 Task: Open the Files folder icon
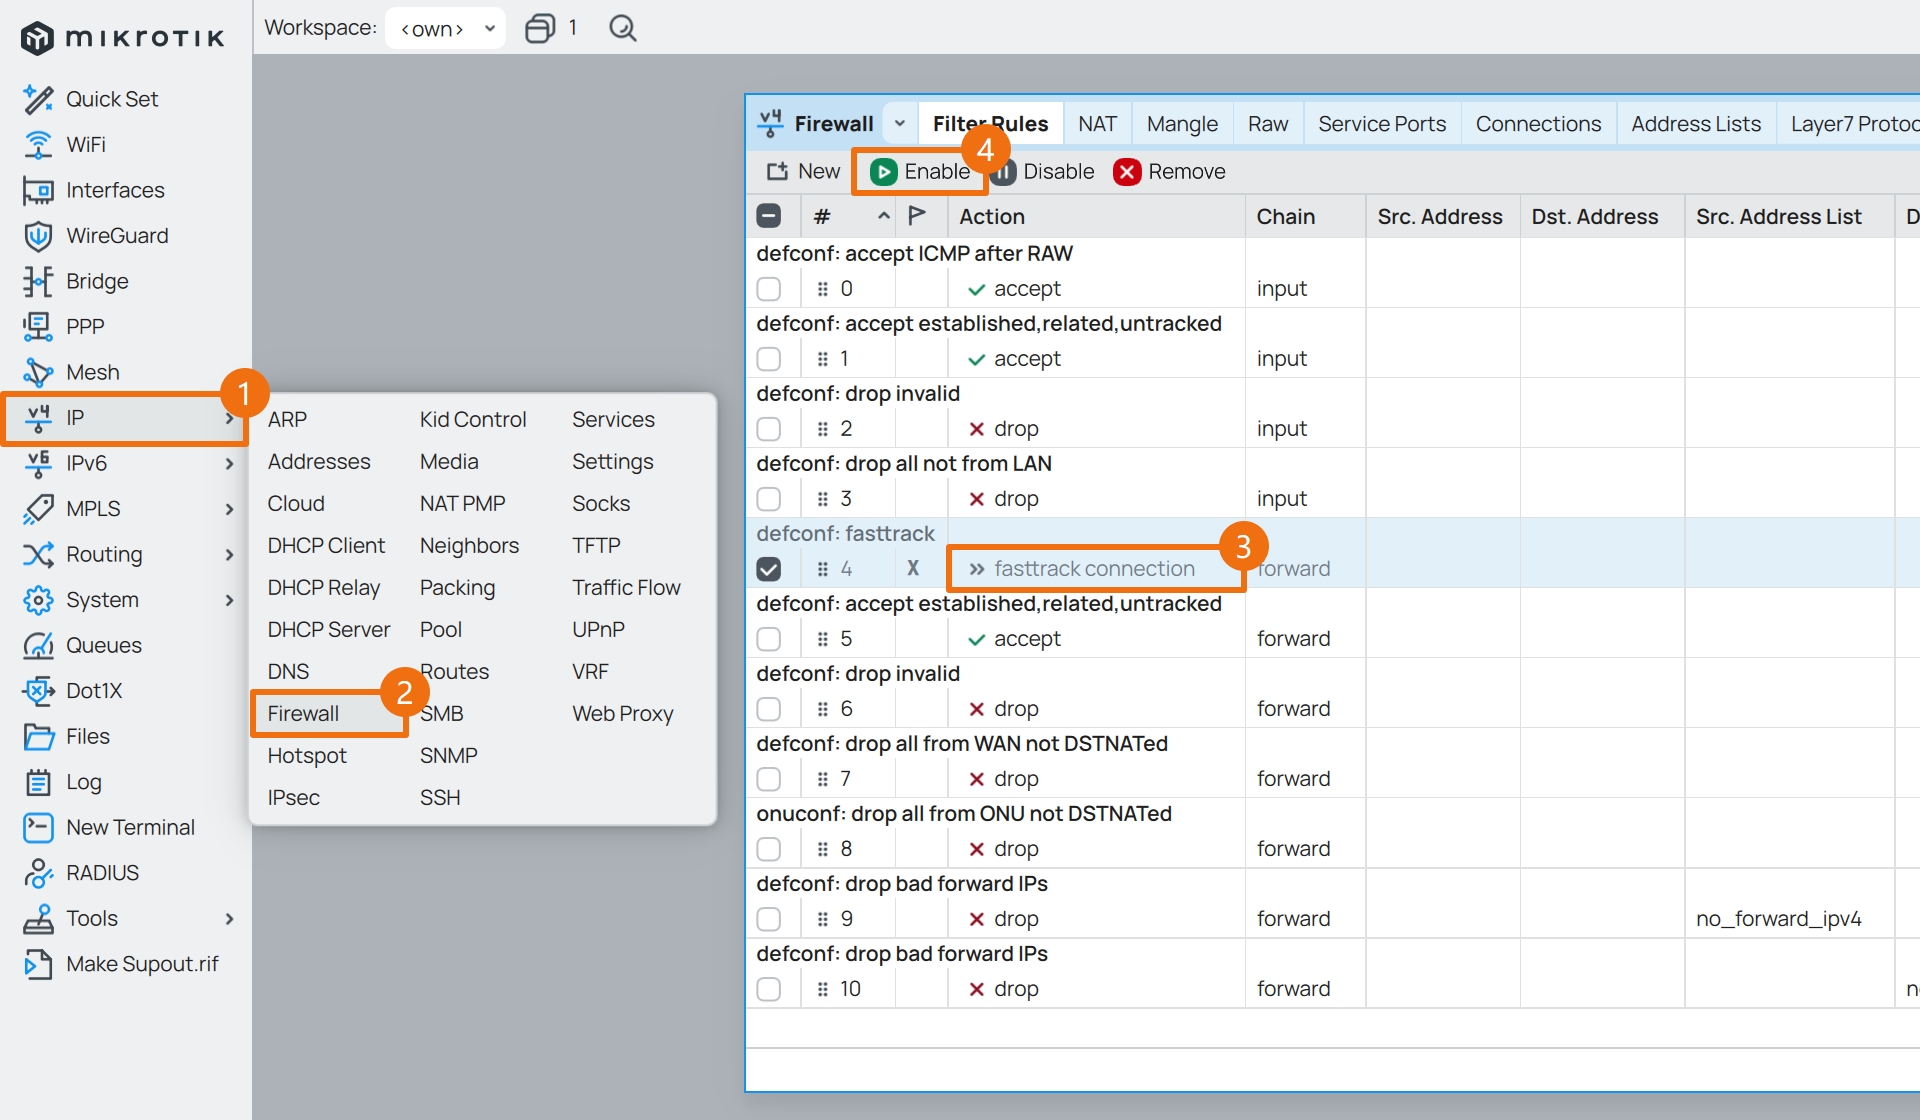coord(38,736)
